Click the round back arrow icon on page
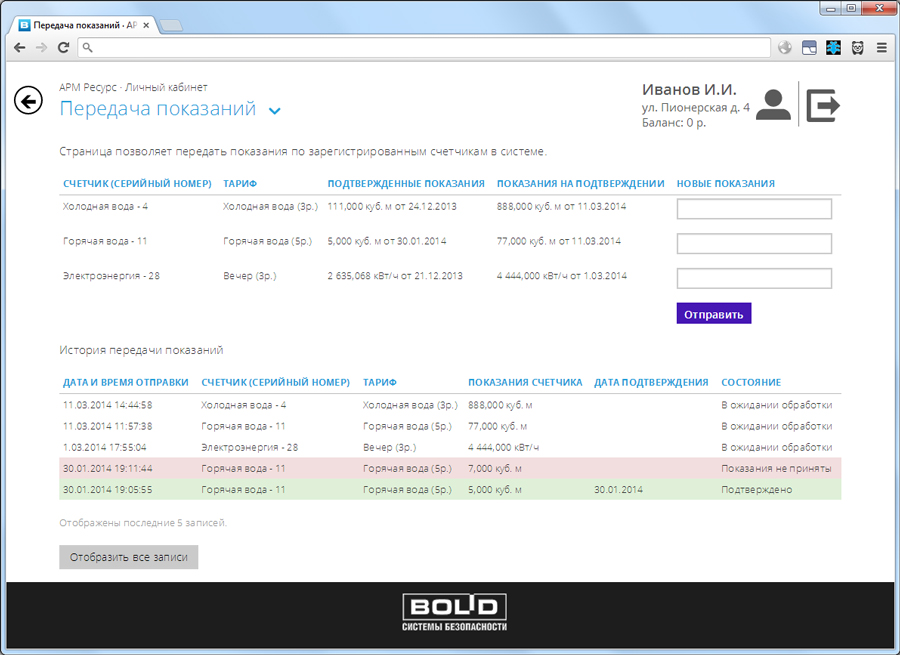The height and width of the screenshot is (655, 900). 28,100
